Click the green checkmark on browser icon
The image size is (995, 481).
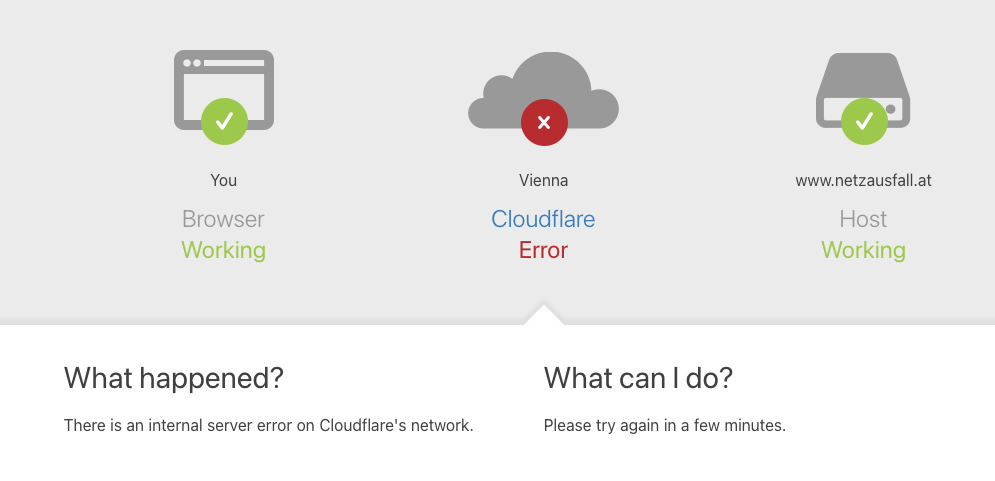(x=224, y=121)
